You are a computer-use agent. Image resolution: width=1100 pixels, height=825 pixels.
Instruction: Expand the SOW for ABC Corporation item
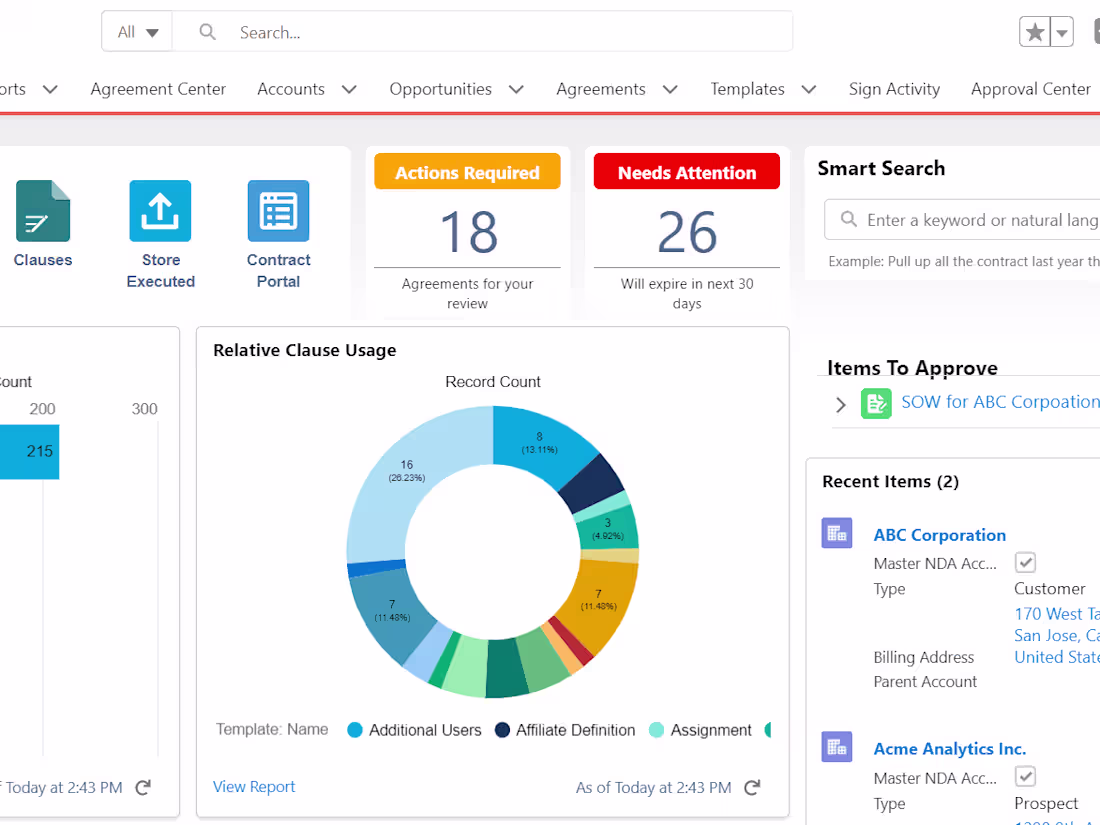pyautogui.click(x=841, y=404)
